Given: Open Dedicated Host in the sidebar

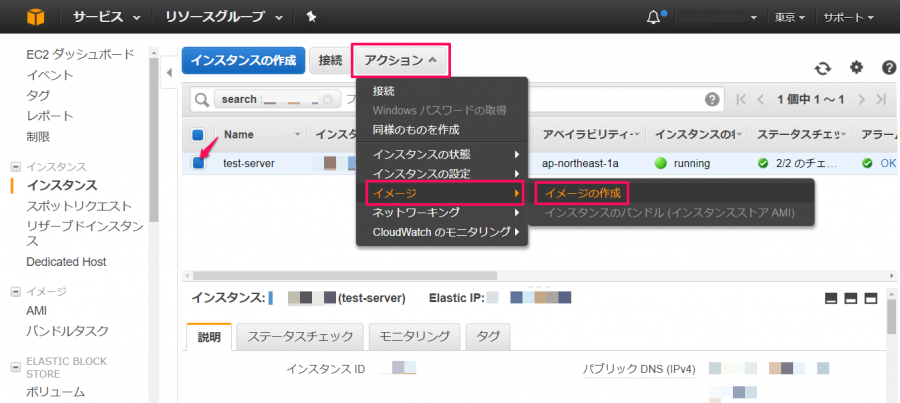Looking at the screenshot, I should point(66,262).
